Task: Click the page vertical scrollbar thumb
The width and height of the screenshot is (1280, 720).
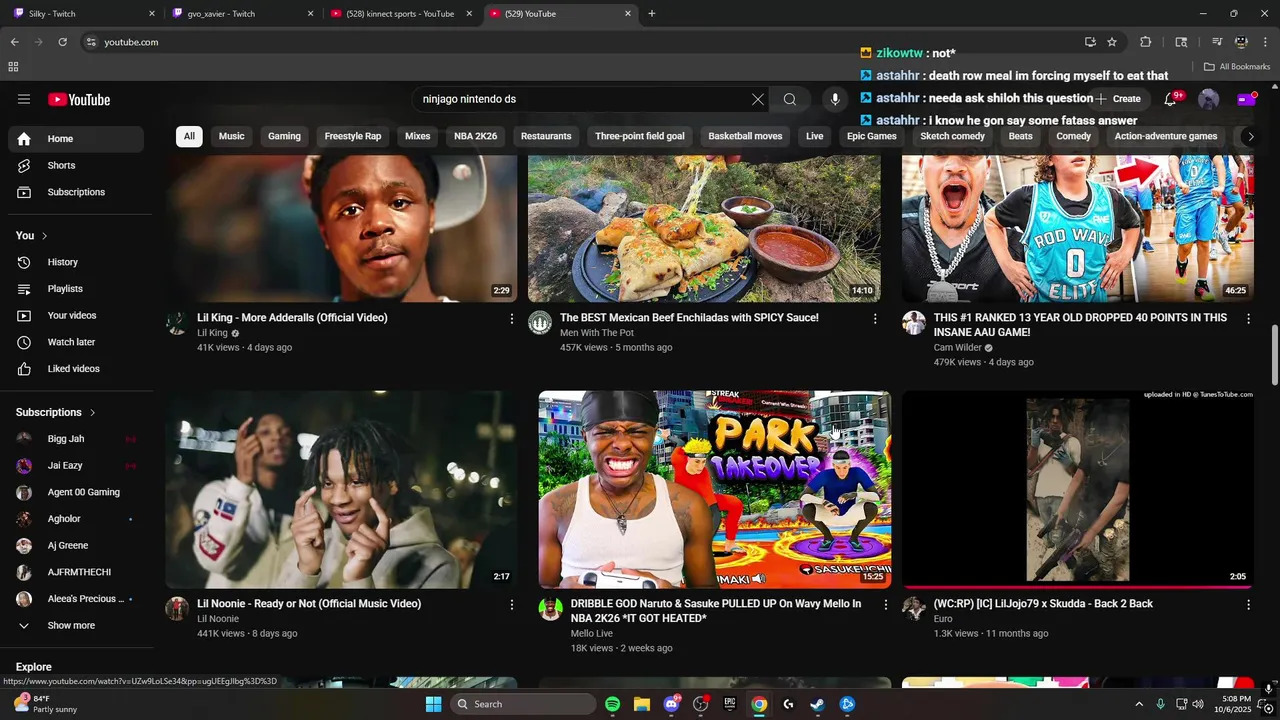Action: 1274,355
